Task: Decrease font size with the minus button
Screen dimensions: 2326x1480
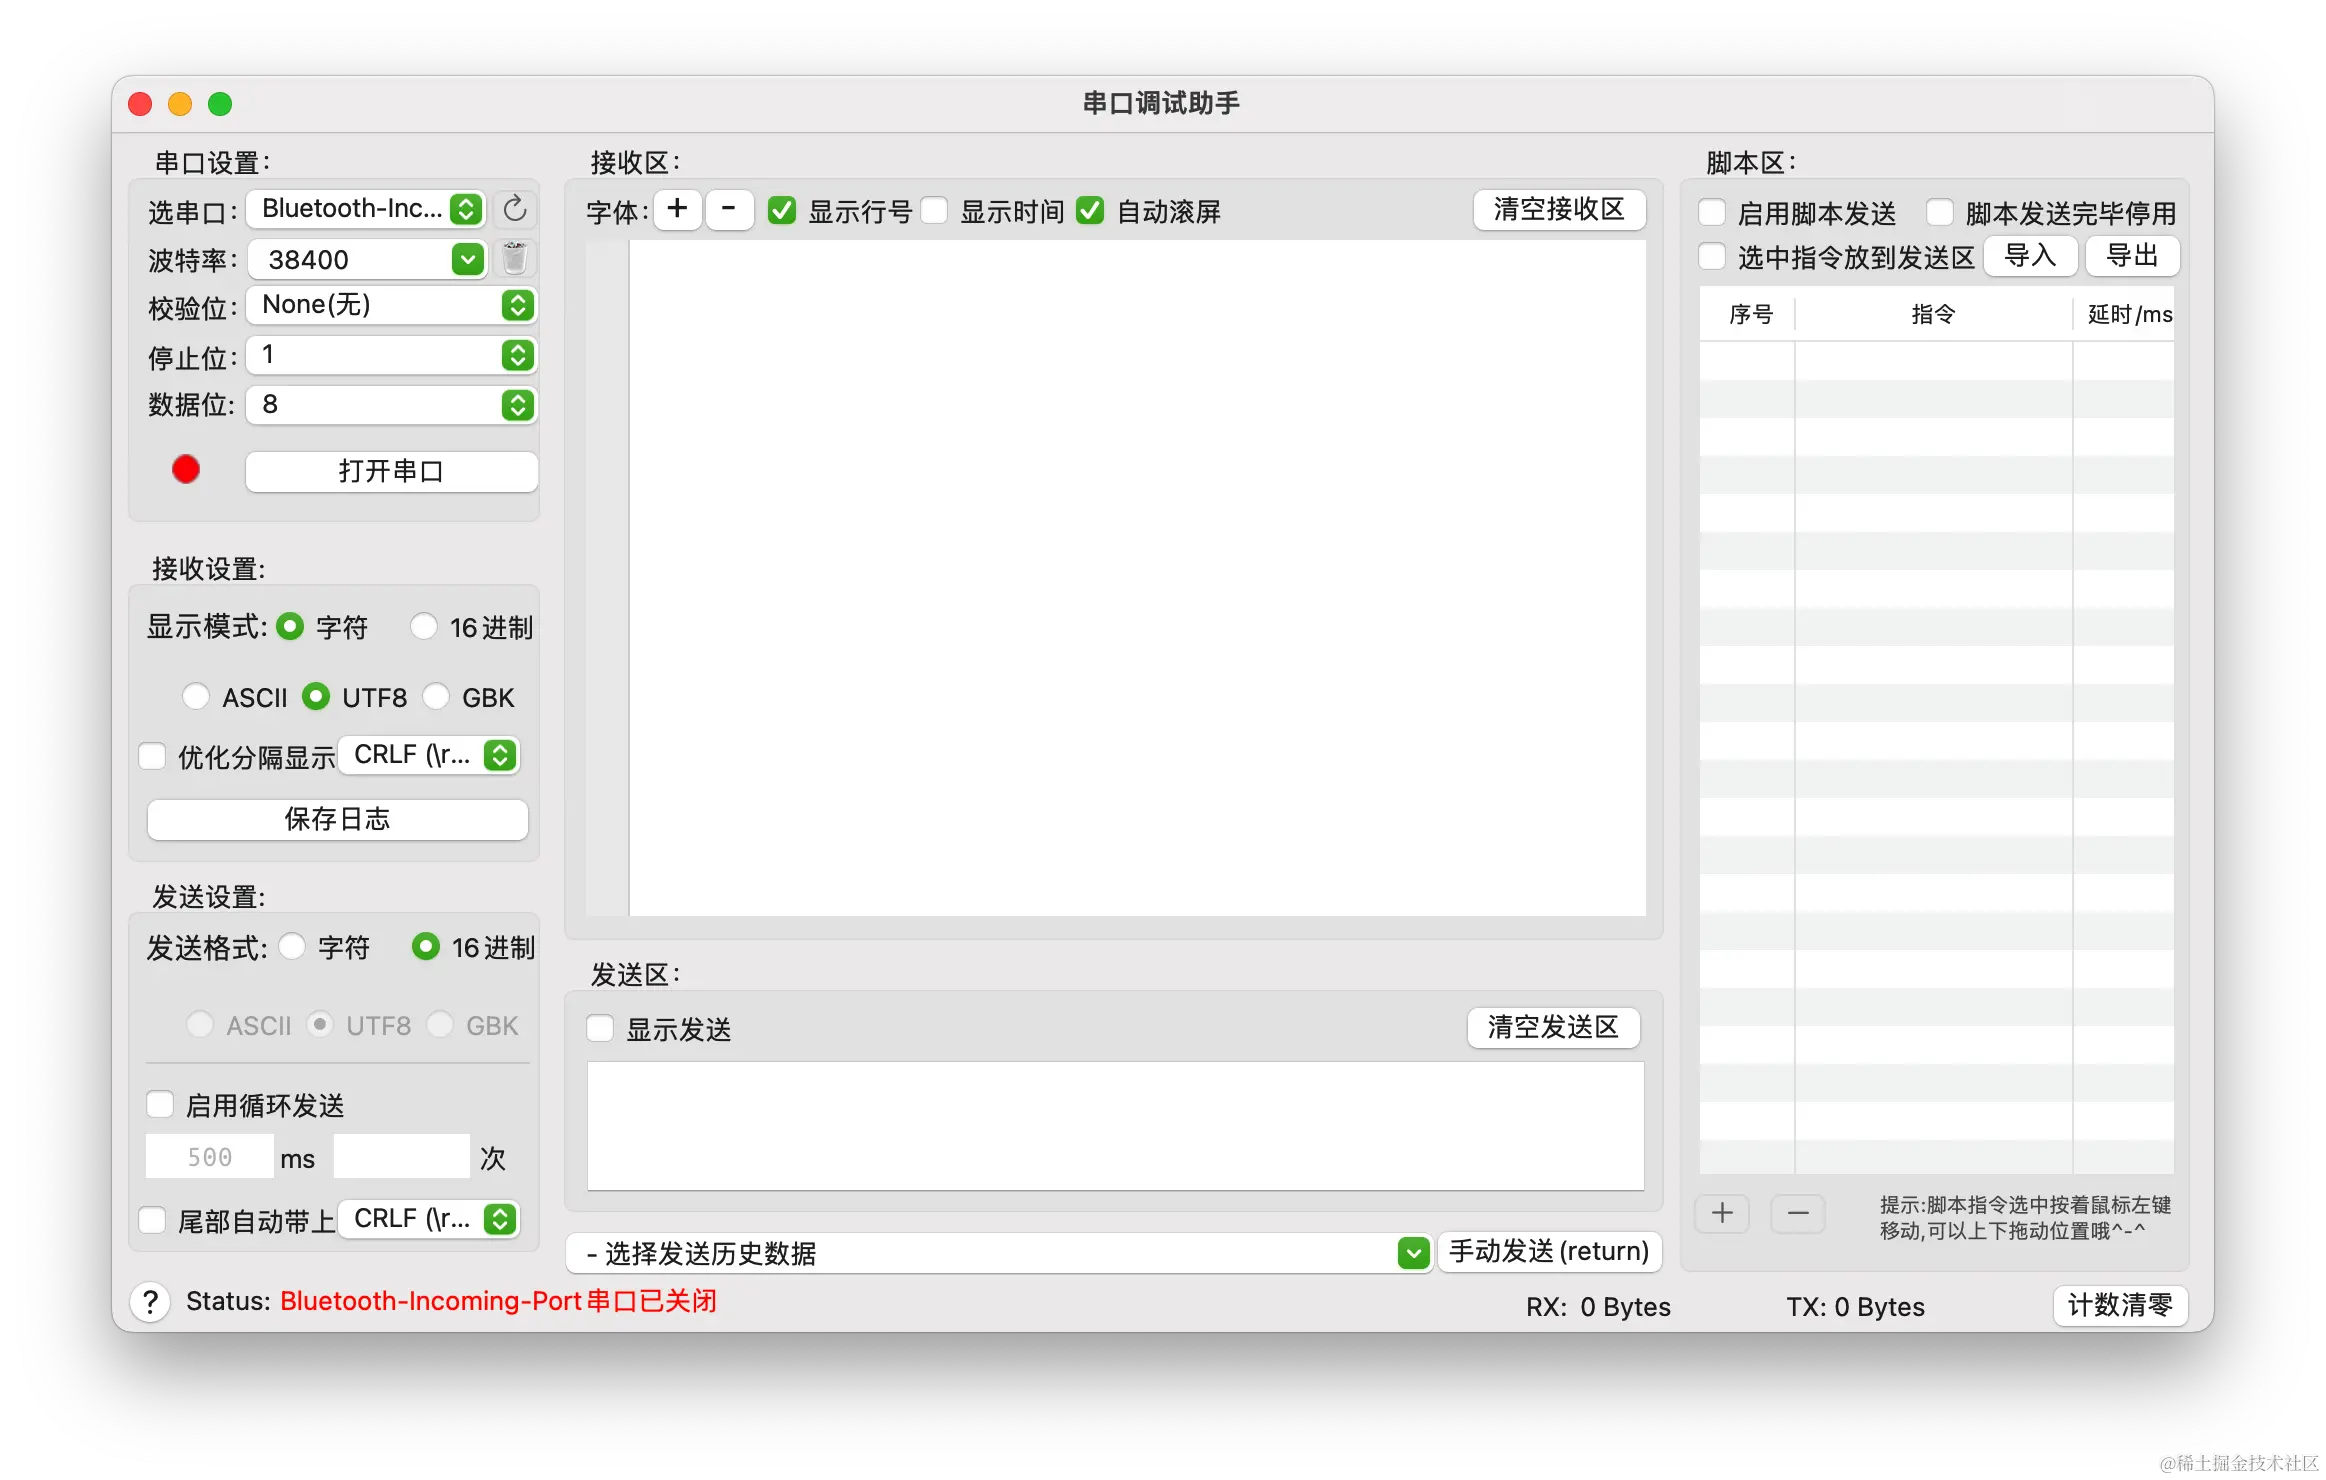Action: (x=729, y=210)
